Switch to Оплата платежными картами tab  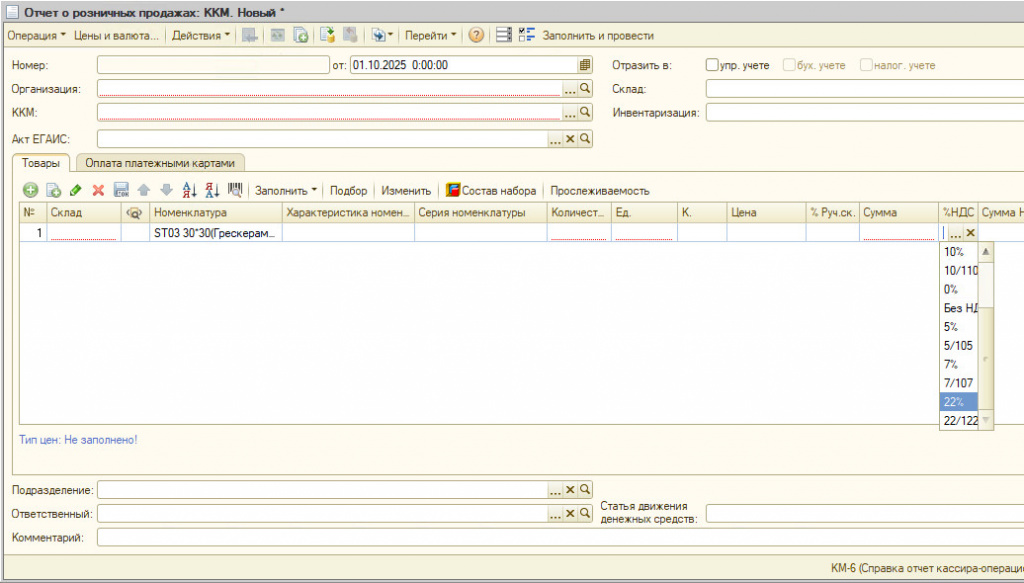click(160, 163)
